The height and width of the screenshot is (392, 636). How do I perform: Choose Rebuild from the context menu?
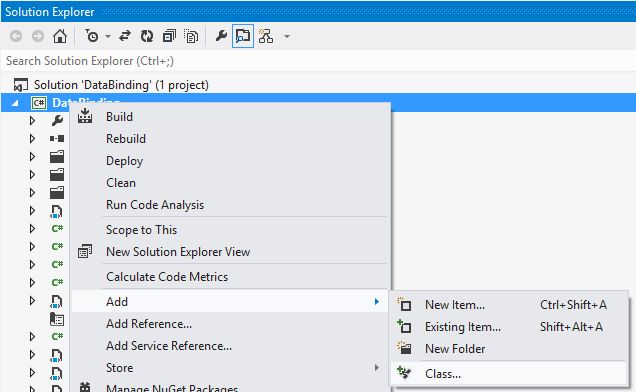231,139
